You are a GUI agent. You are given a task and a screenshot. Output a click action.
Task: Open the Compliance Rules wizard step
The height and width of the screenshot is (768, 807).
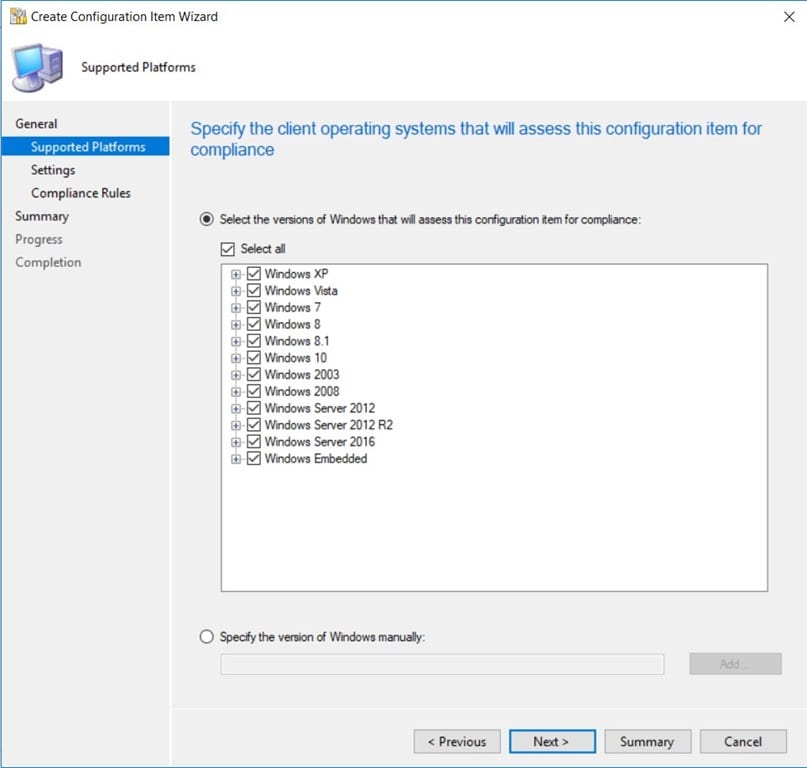(x=81, y=193)
